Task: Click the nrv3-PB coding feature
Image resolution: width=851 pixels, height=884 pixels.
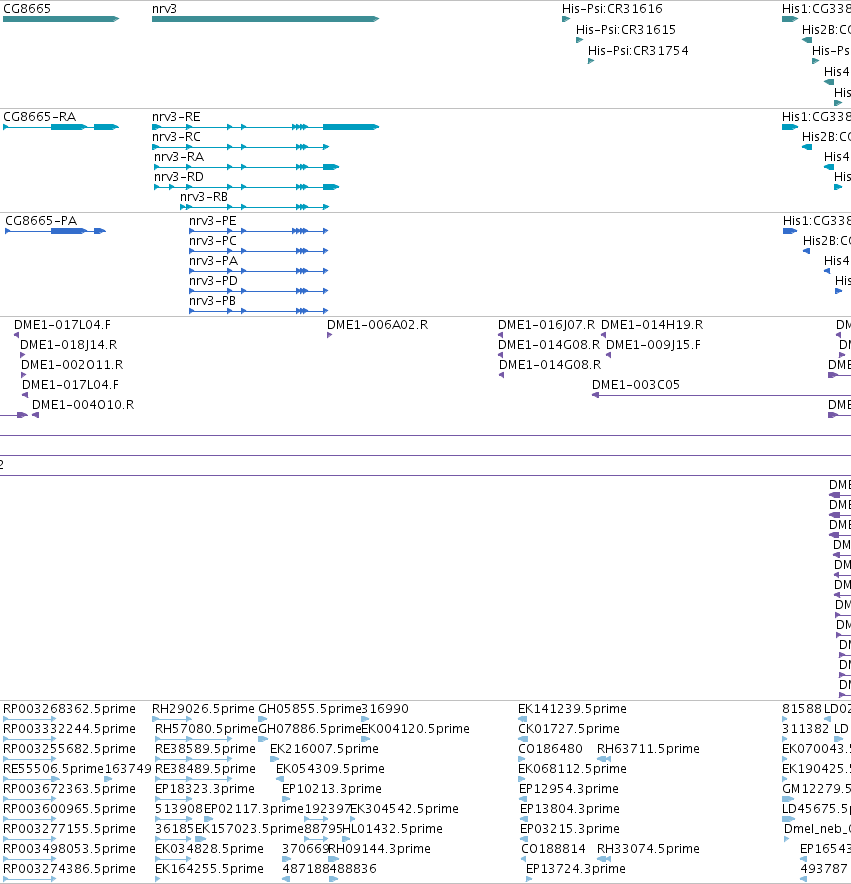Action: (258, 311)
